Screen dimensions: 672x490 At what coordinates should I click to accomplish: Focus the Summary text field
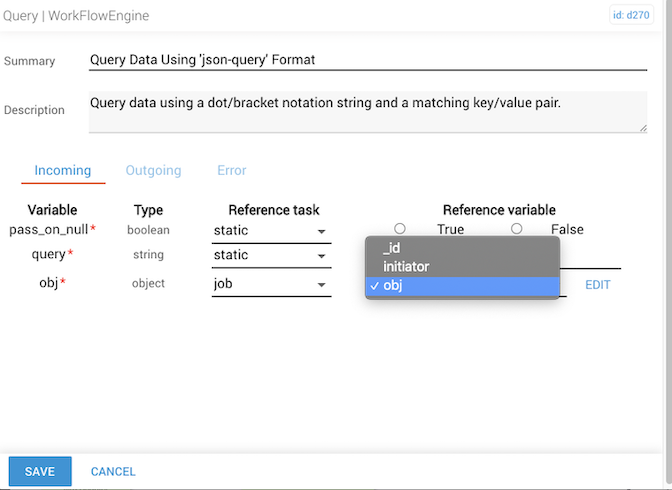[x=367, y=60]
